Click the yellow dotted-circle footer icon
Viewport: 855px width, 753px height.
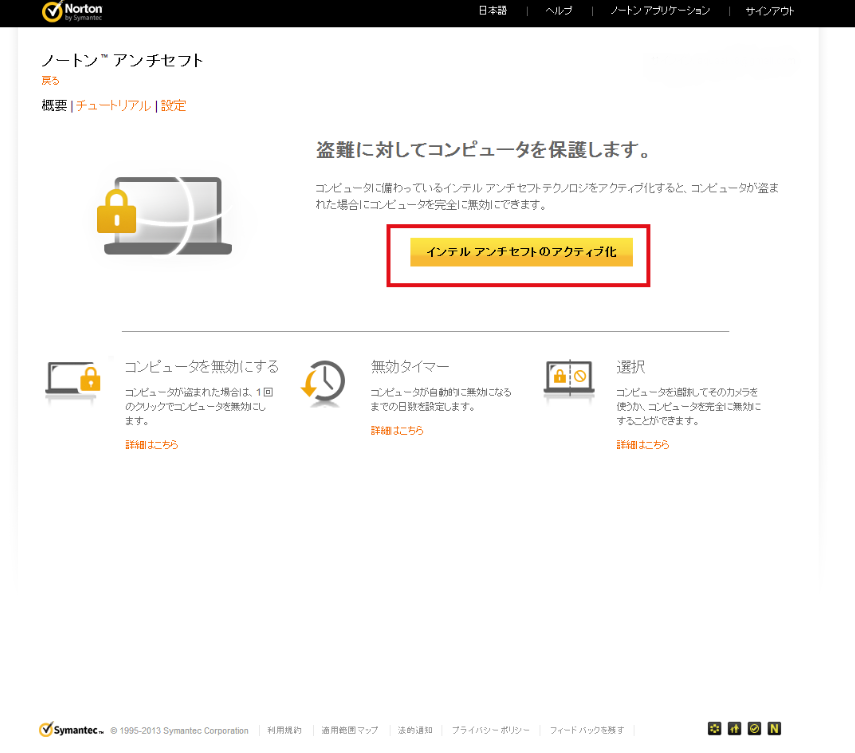714,728
